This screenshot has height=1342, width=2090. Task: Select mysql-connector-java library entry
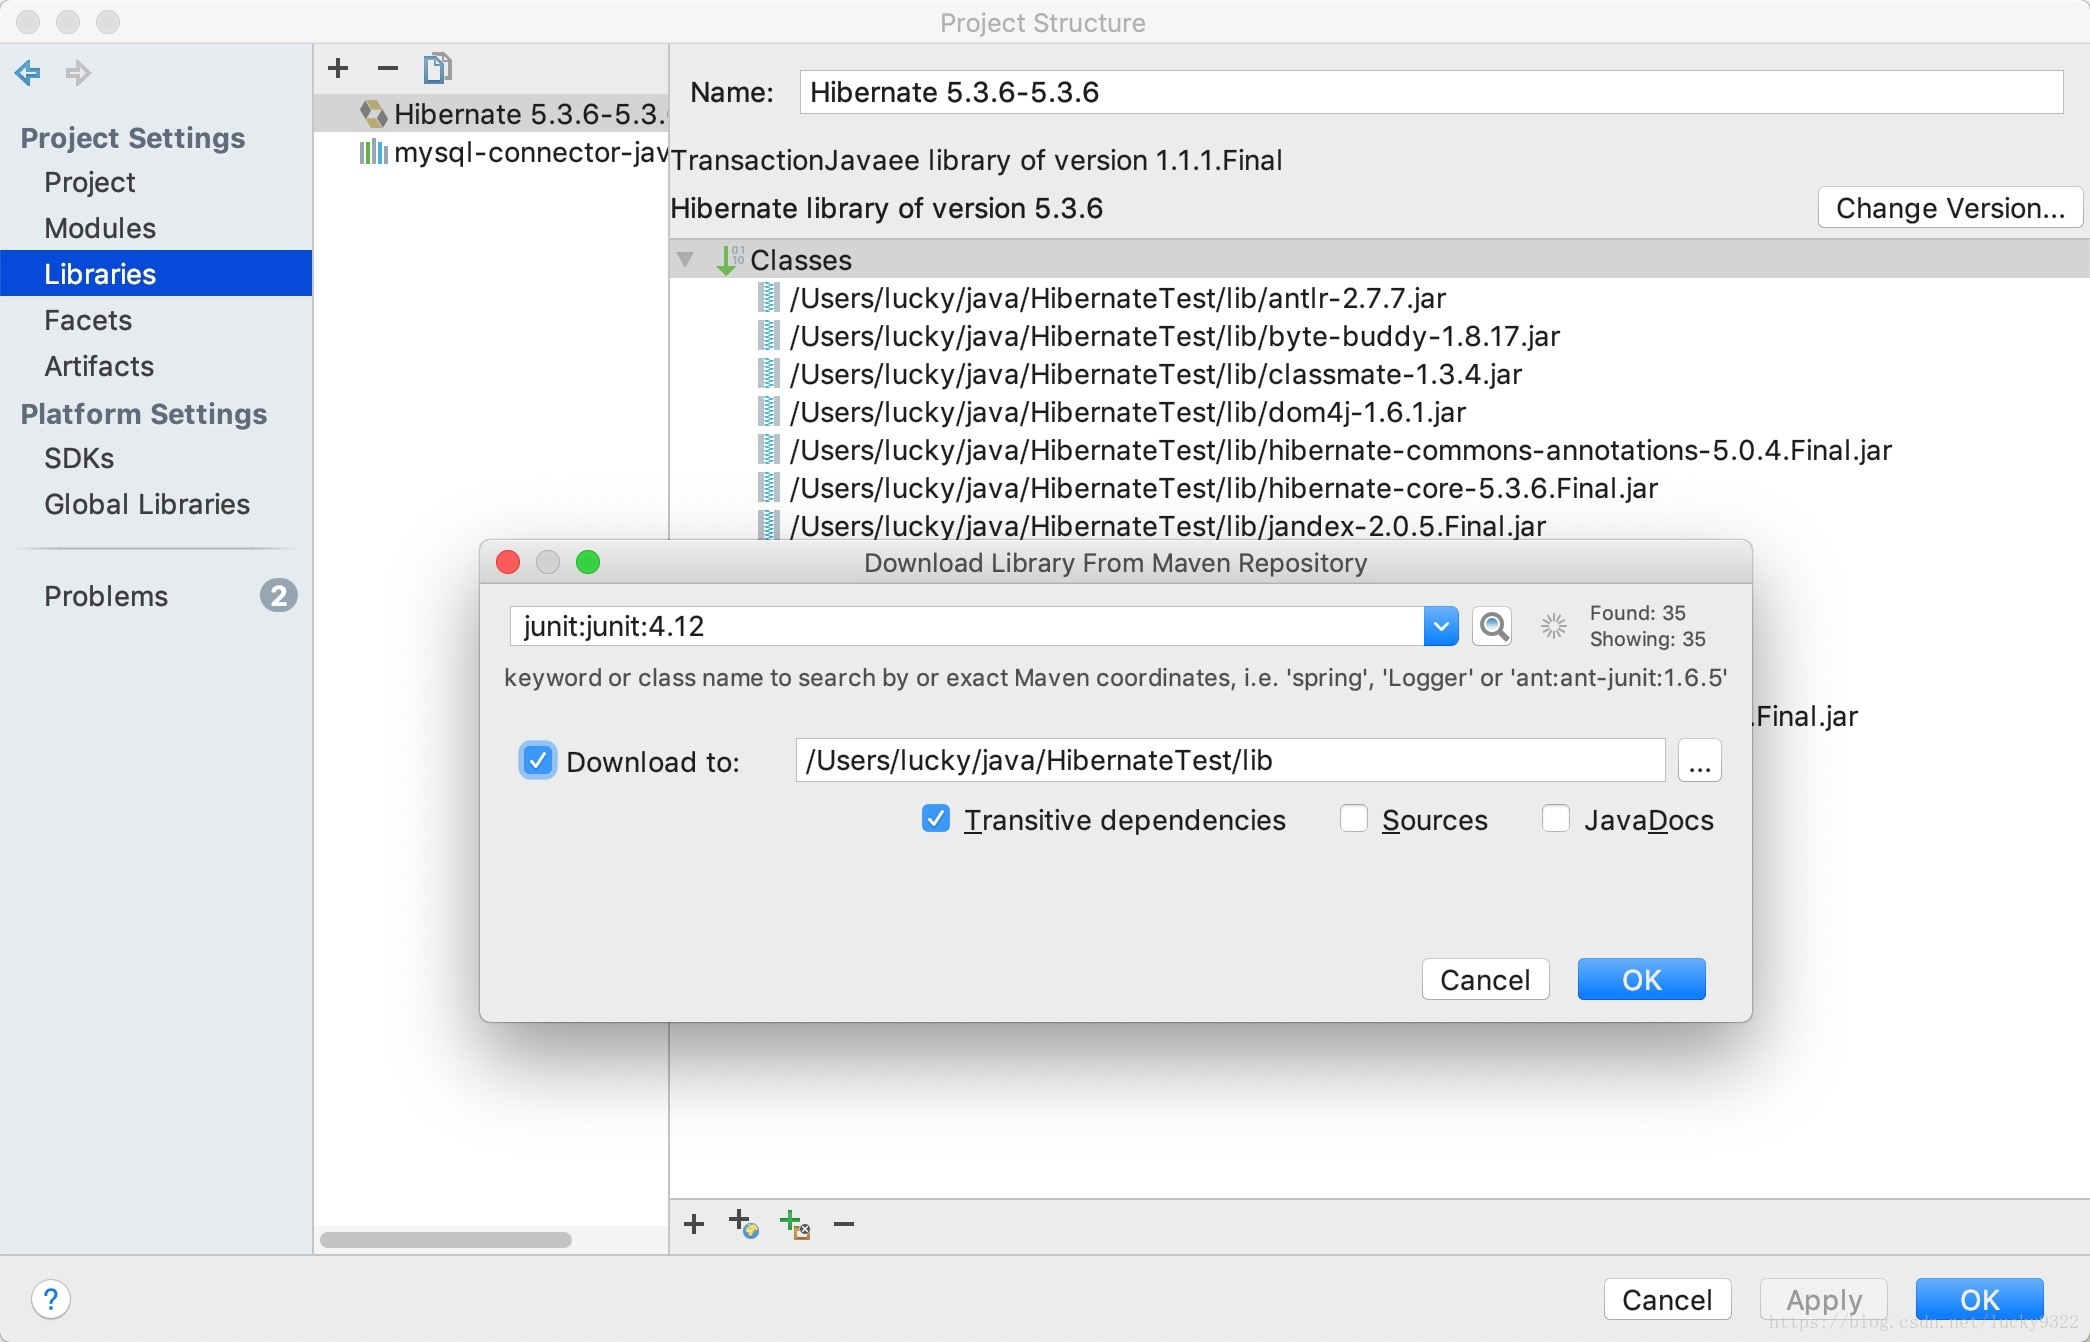pos(491,152)
